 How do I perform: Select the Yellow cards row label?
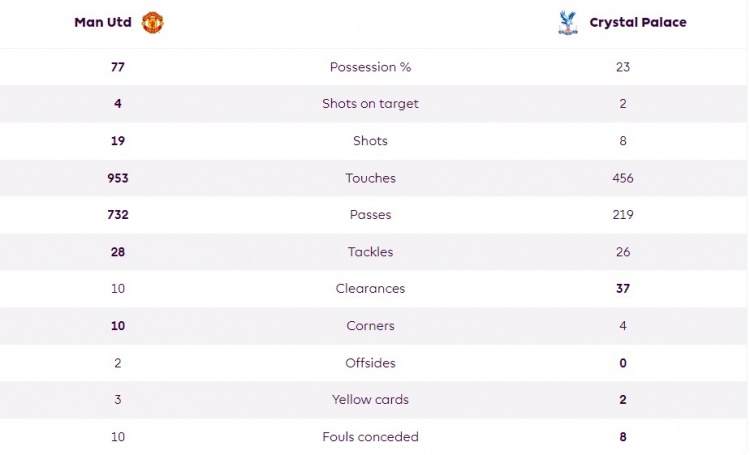tap(371, 400)
